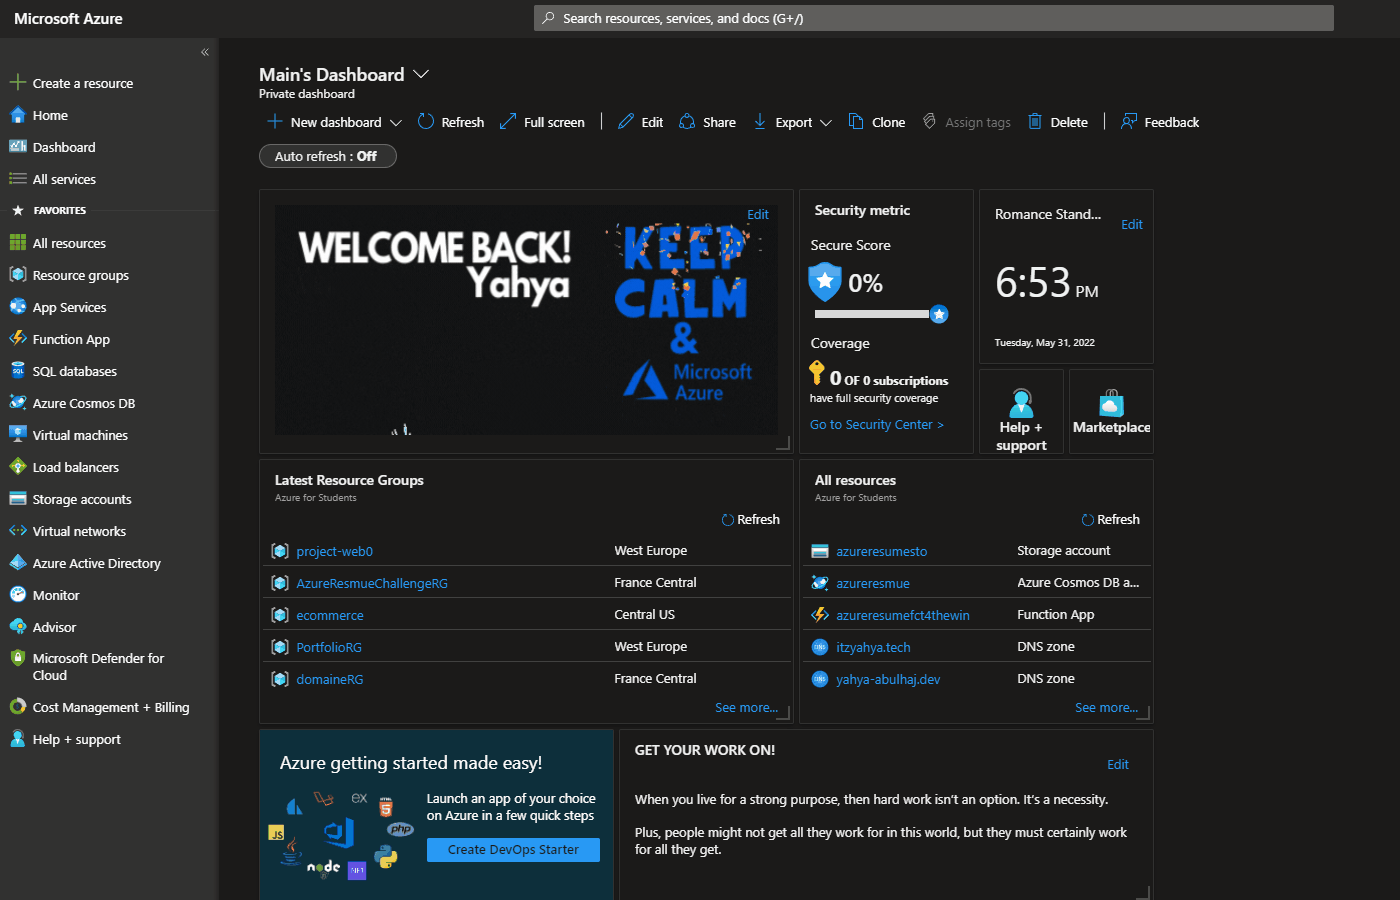This screenshot has height=900, width=1400.
Task: Open Virtual machines
Action: pyautogui.click(x=80, y=435)
